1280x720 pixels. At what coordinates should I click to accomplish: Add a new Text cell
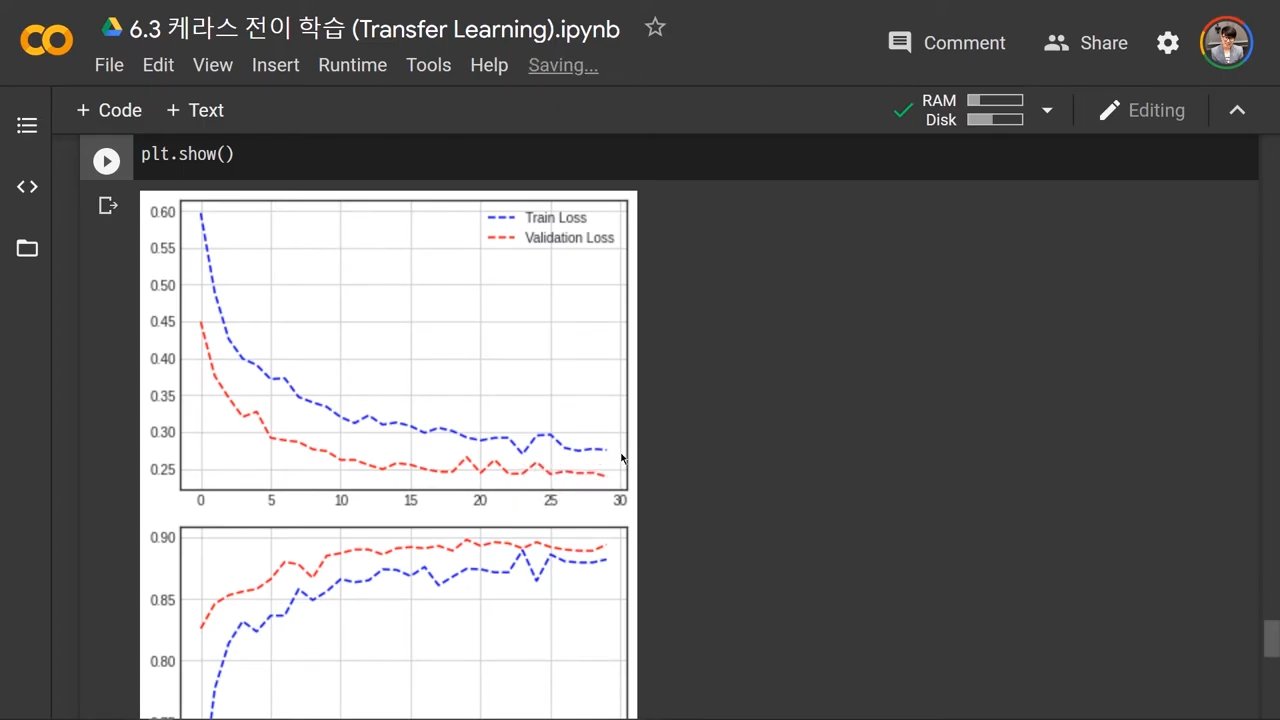[195, 110]
